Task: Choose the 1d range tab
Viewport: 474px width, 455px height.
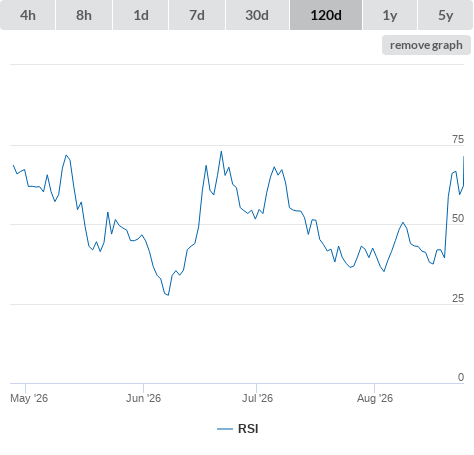Action: pyautogui.click(x=141, y=15)
